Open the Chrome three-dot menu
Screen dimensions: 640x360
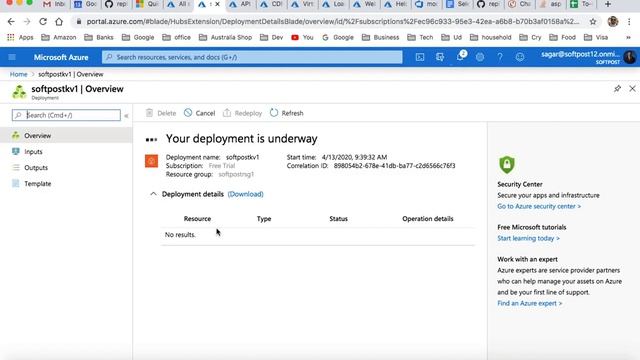(629, 22)
